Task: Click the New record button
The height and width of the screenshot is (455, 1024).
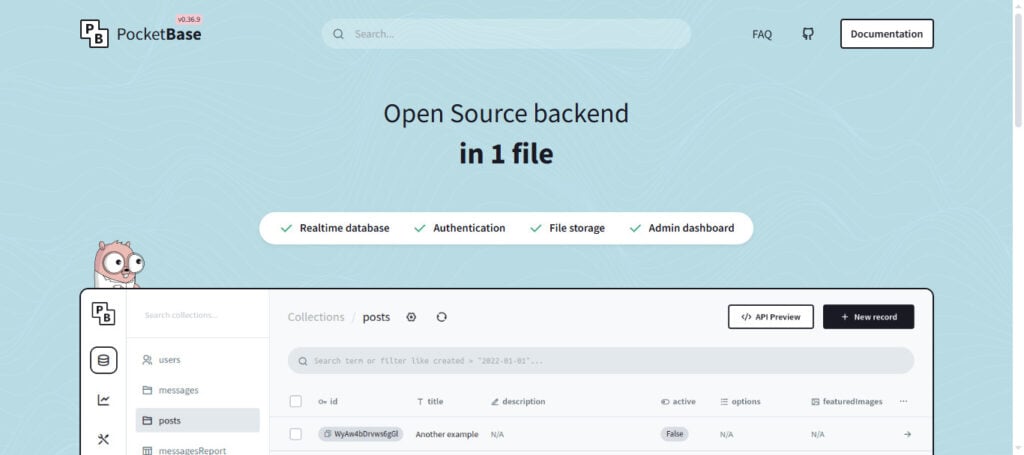Action: pyautogui.click(x=869, y=317)
